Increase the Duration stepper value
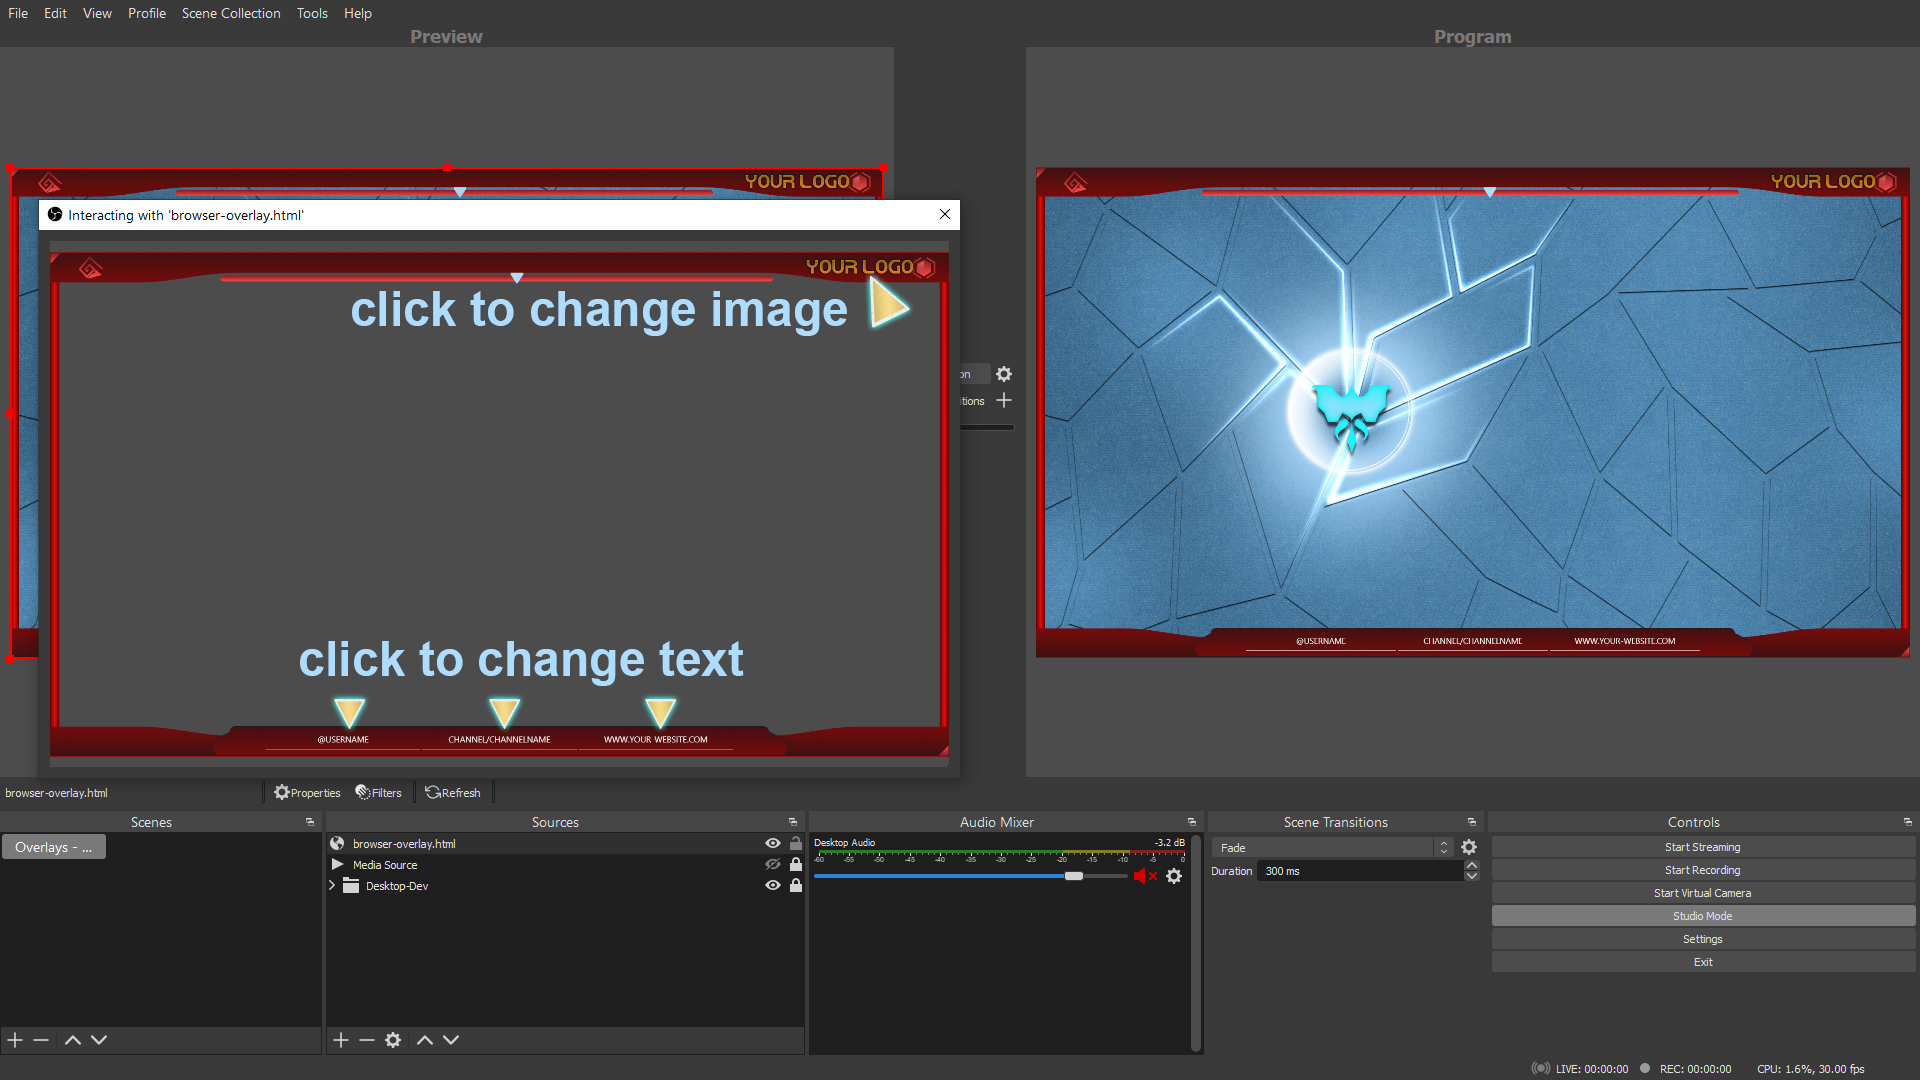Image resolution: width=1920 pixels, height=1080 pixels. 1471,866
